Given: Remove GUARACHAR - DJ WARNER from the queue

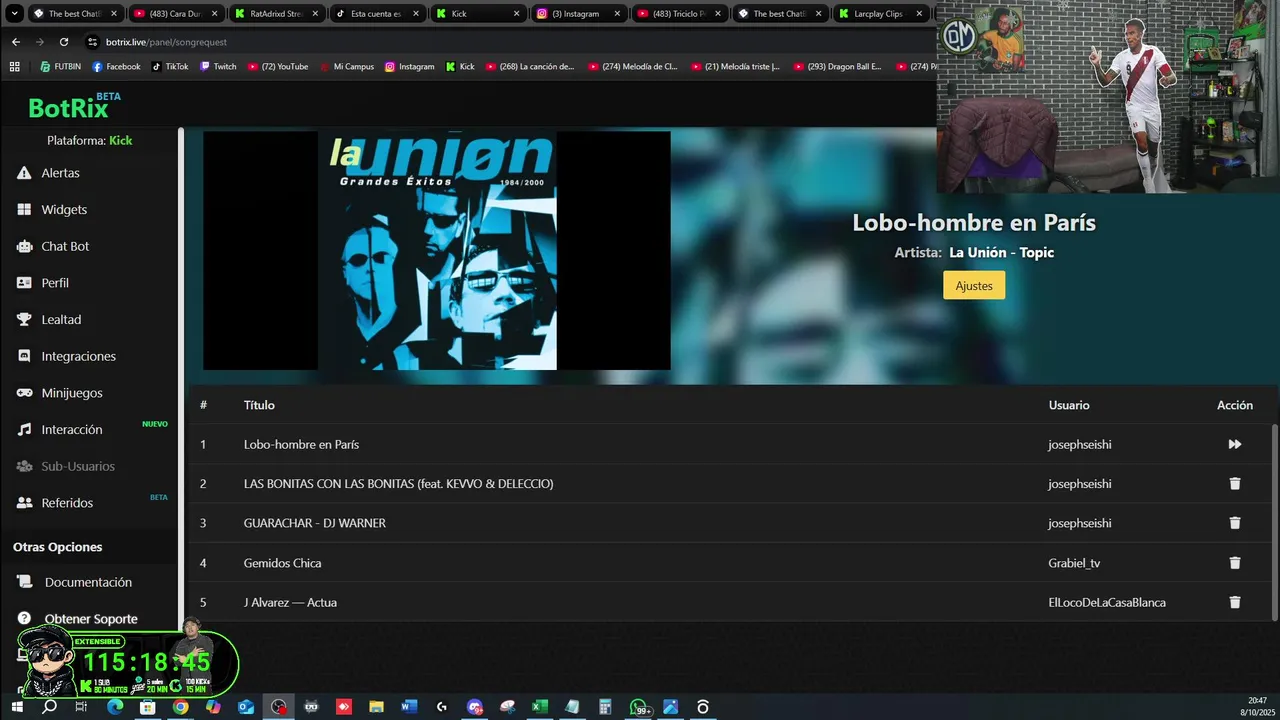Looking at the screenshot, I should 1234,523.
